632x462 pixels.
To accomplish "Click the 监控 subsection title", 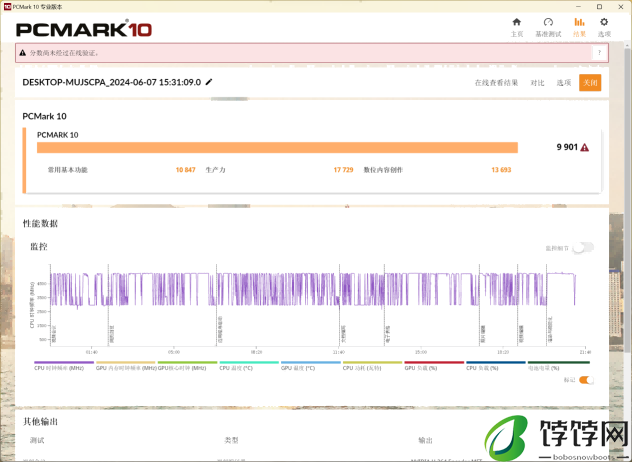I will pyautogui.click(x=39, y=247).
